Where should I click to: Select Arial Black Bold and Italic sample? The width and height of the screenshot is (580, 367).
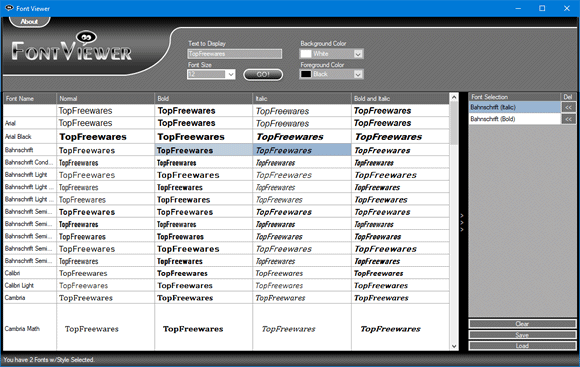(x=400, y=137)
